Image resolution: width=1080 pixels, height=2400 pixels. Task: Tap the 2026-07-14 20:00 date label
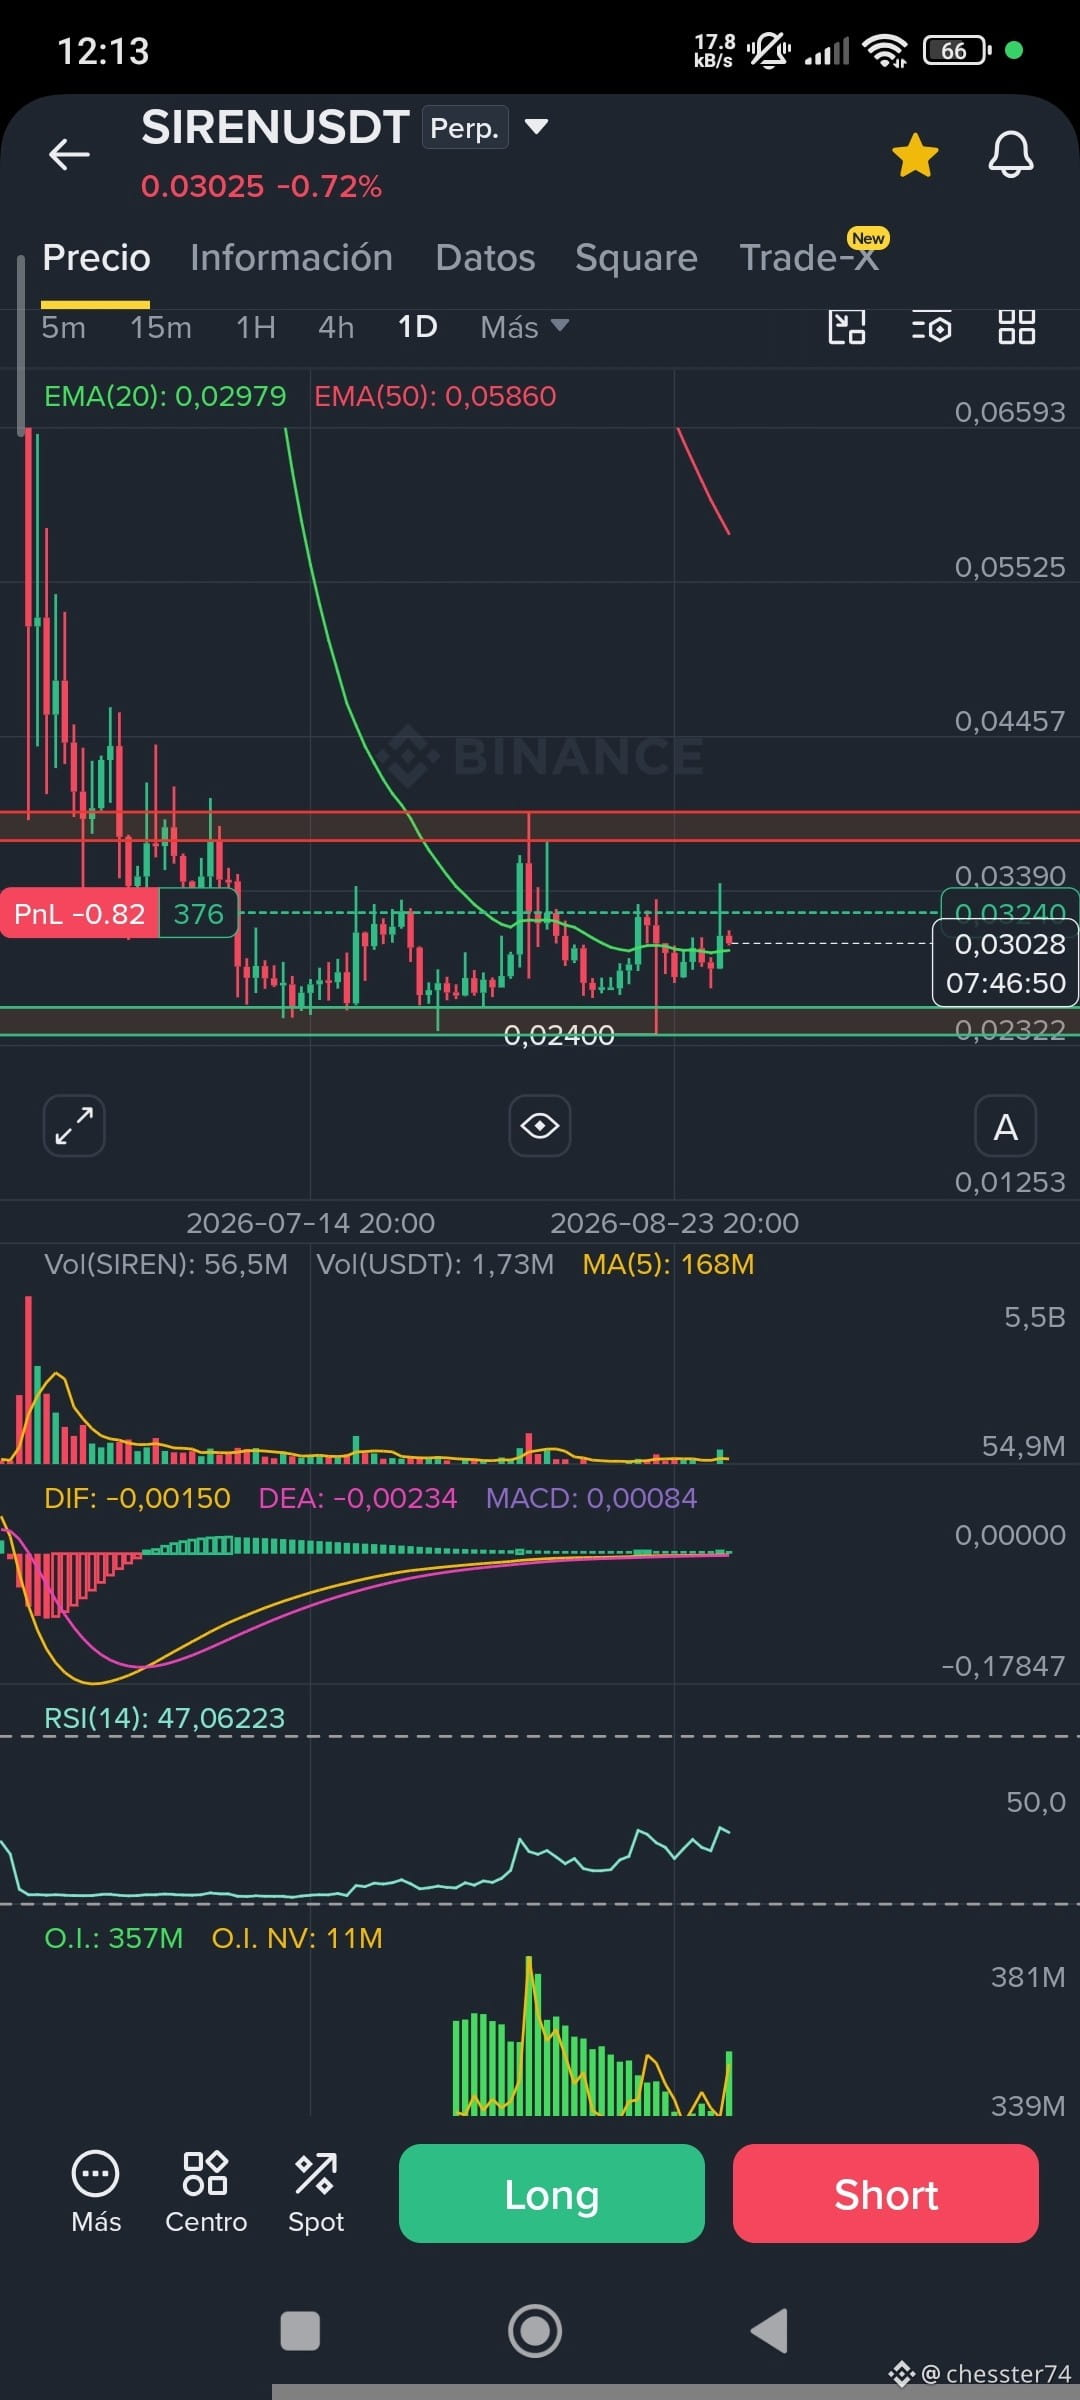coord(311,1223)
